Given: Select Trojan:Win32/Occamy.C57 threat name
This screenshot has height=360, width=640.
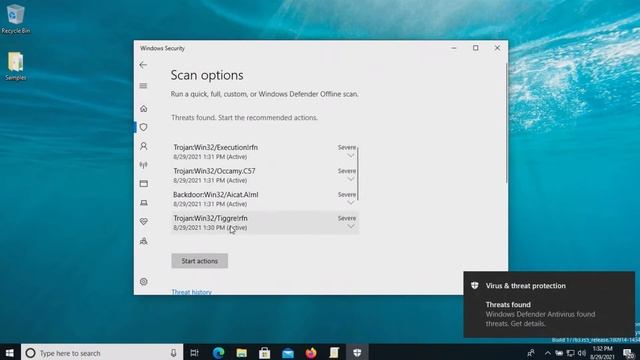Looking at the screenshot, I should click(214, 171).
